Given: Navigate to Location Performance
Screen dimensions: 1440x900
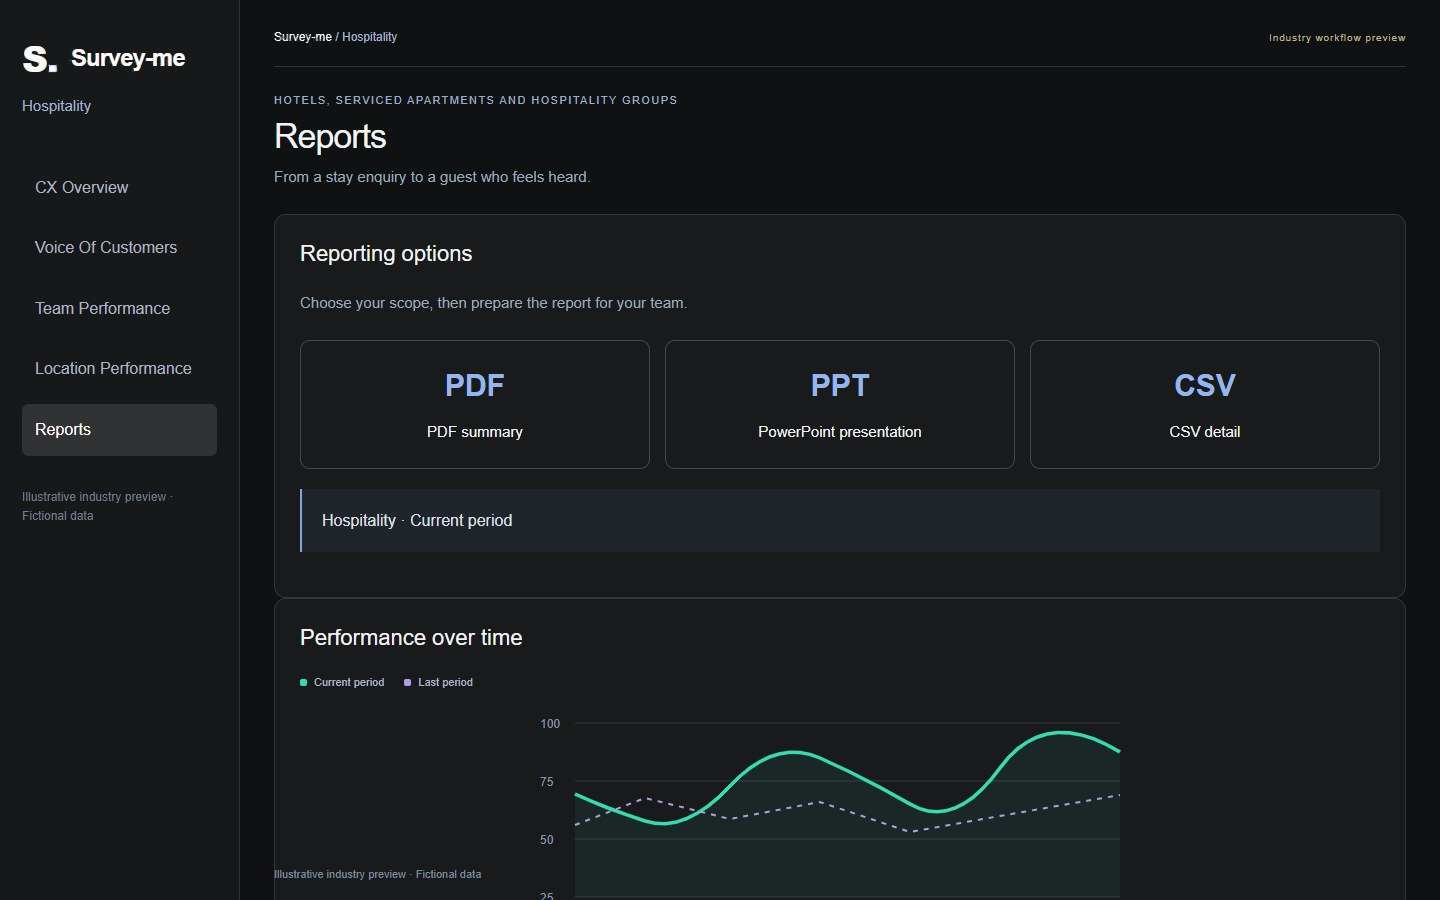Looking at the screenshot, I should point(119,369).
